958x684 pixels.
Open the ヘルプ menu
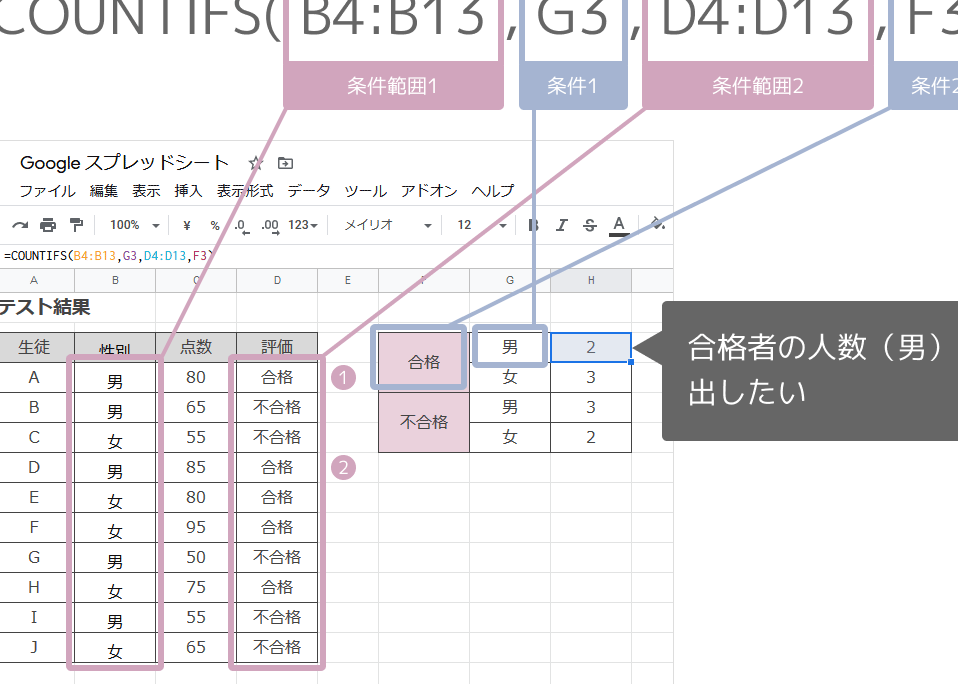pos(492,191)
